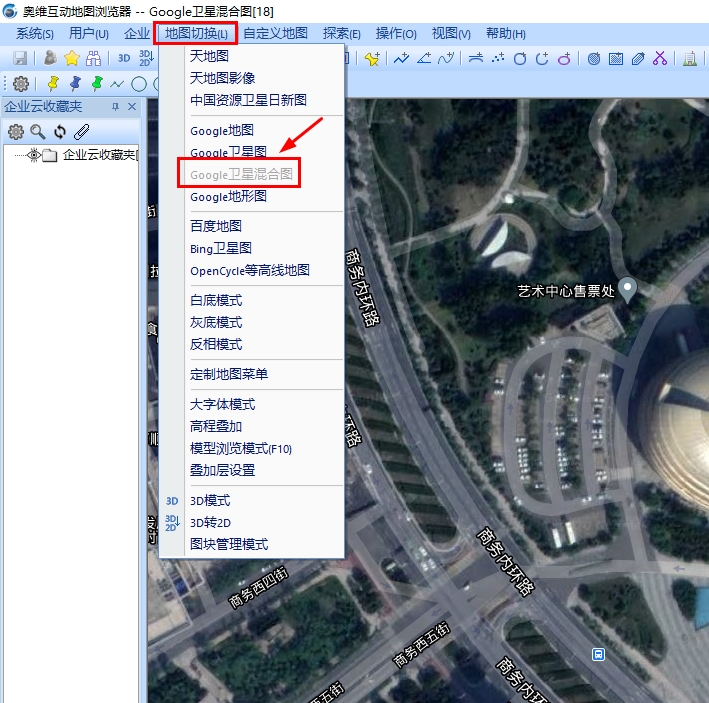Click the add curve line icon

(446, 58)
